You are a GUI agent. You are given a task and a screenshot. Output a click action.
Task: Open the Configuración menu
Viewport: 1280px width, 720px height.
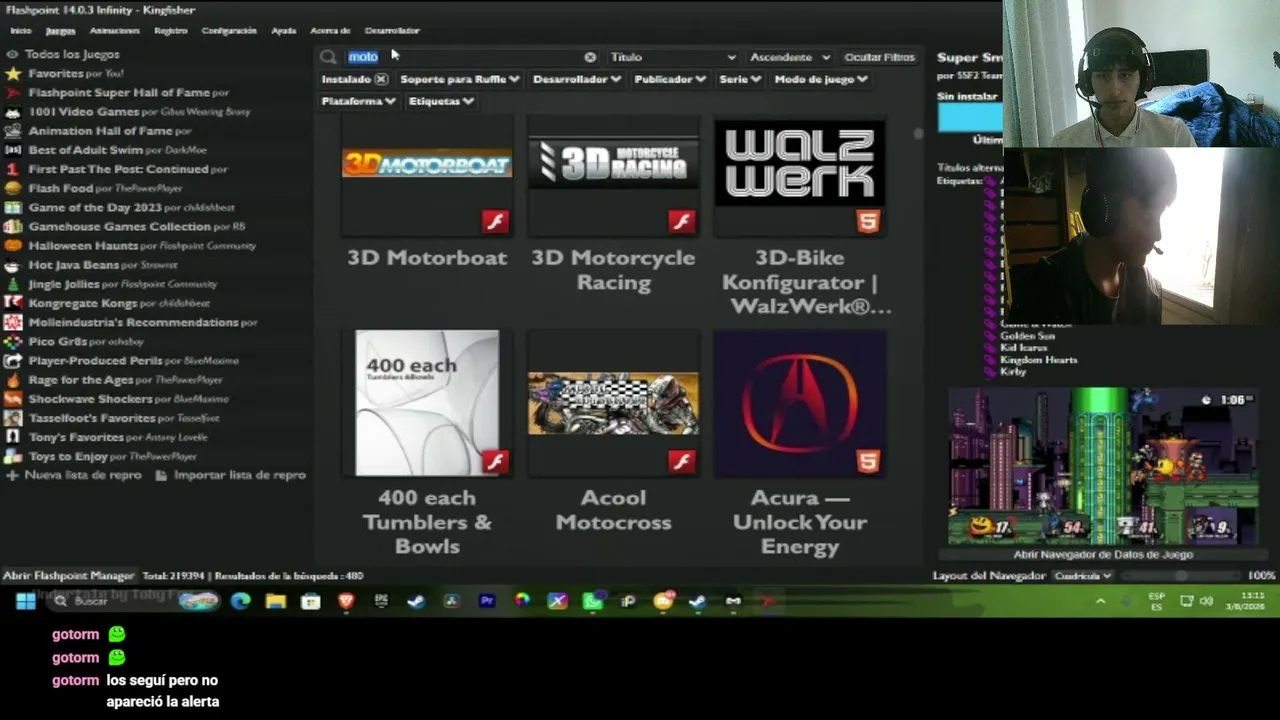[229, 31]
